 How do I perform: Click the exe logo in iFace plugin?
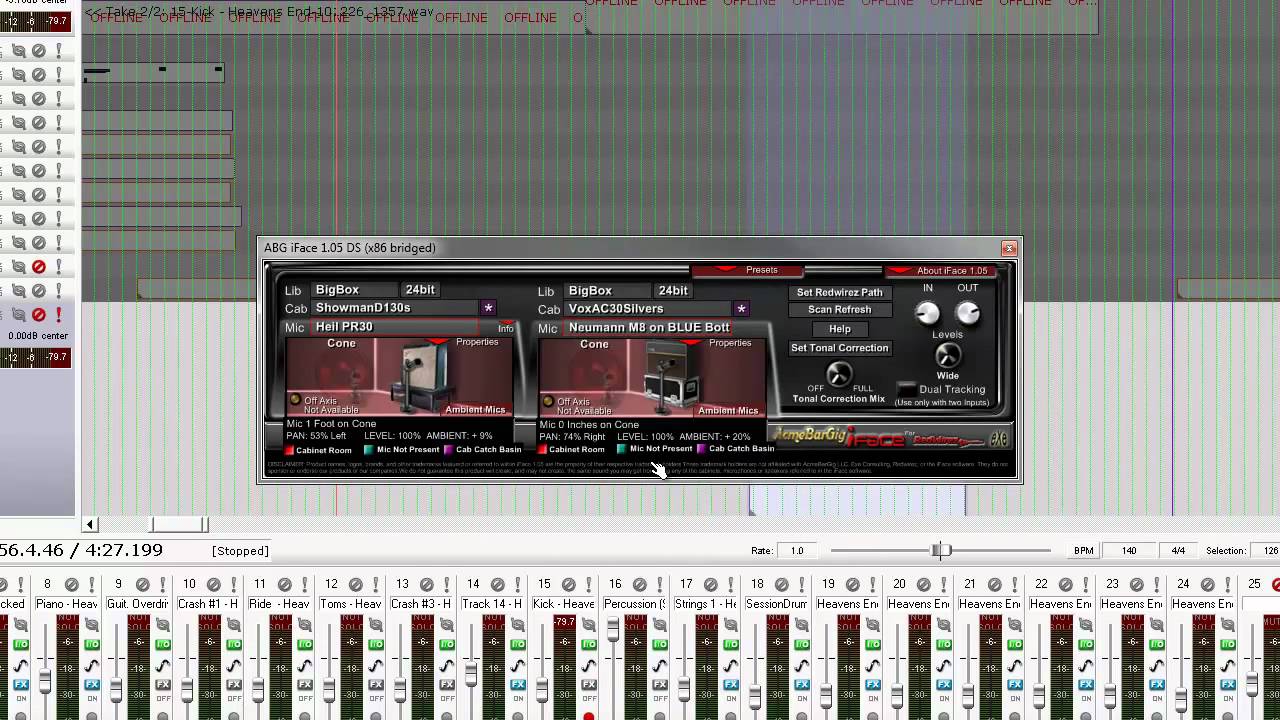(x=999, y=438)
